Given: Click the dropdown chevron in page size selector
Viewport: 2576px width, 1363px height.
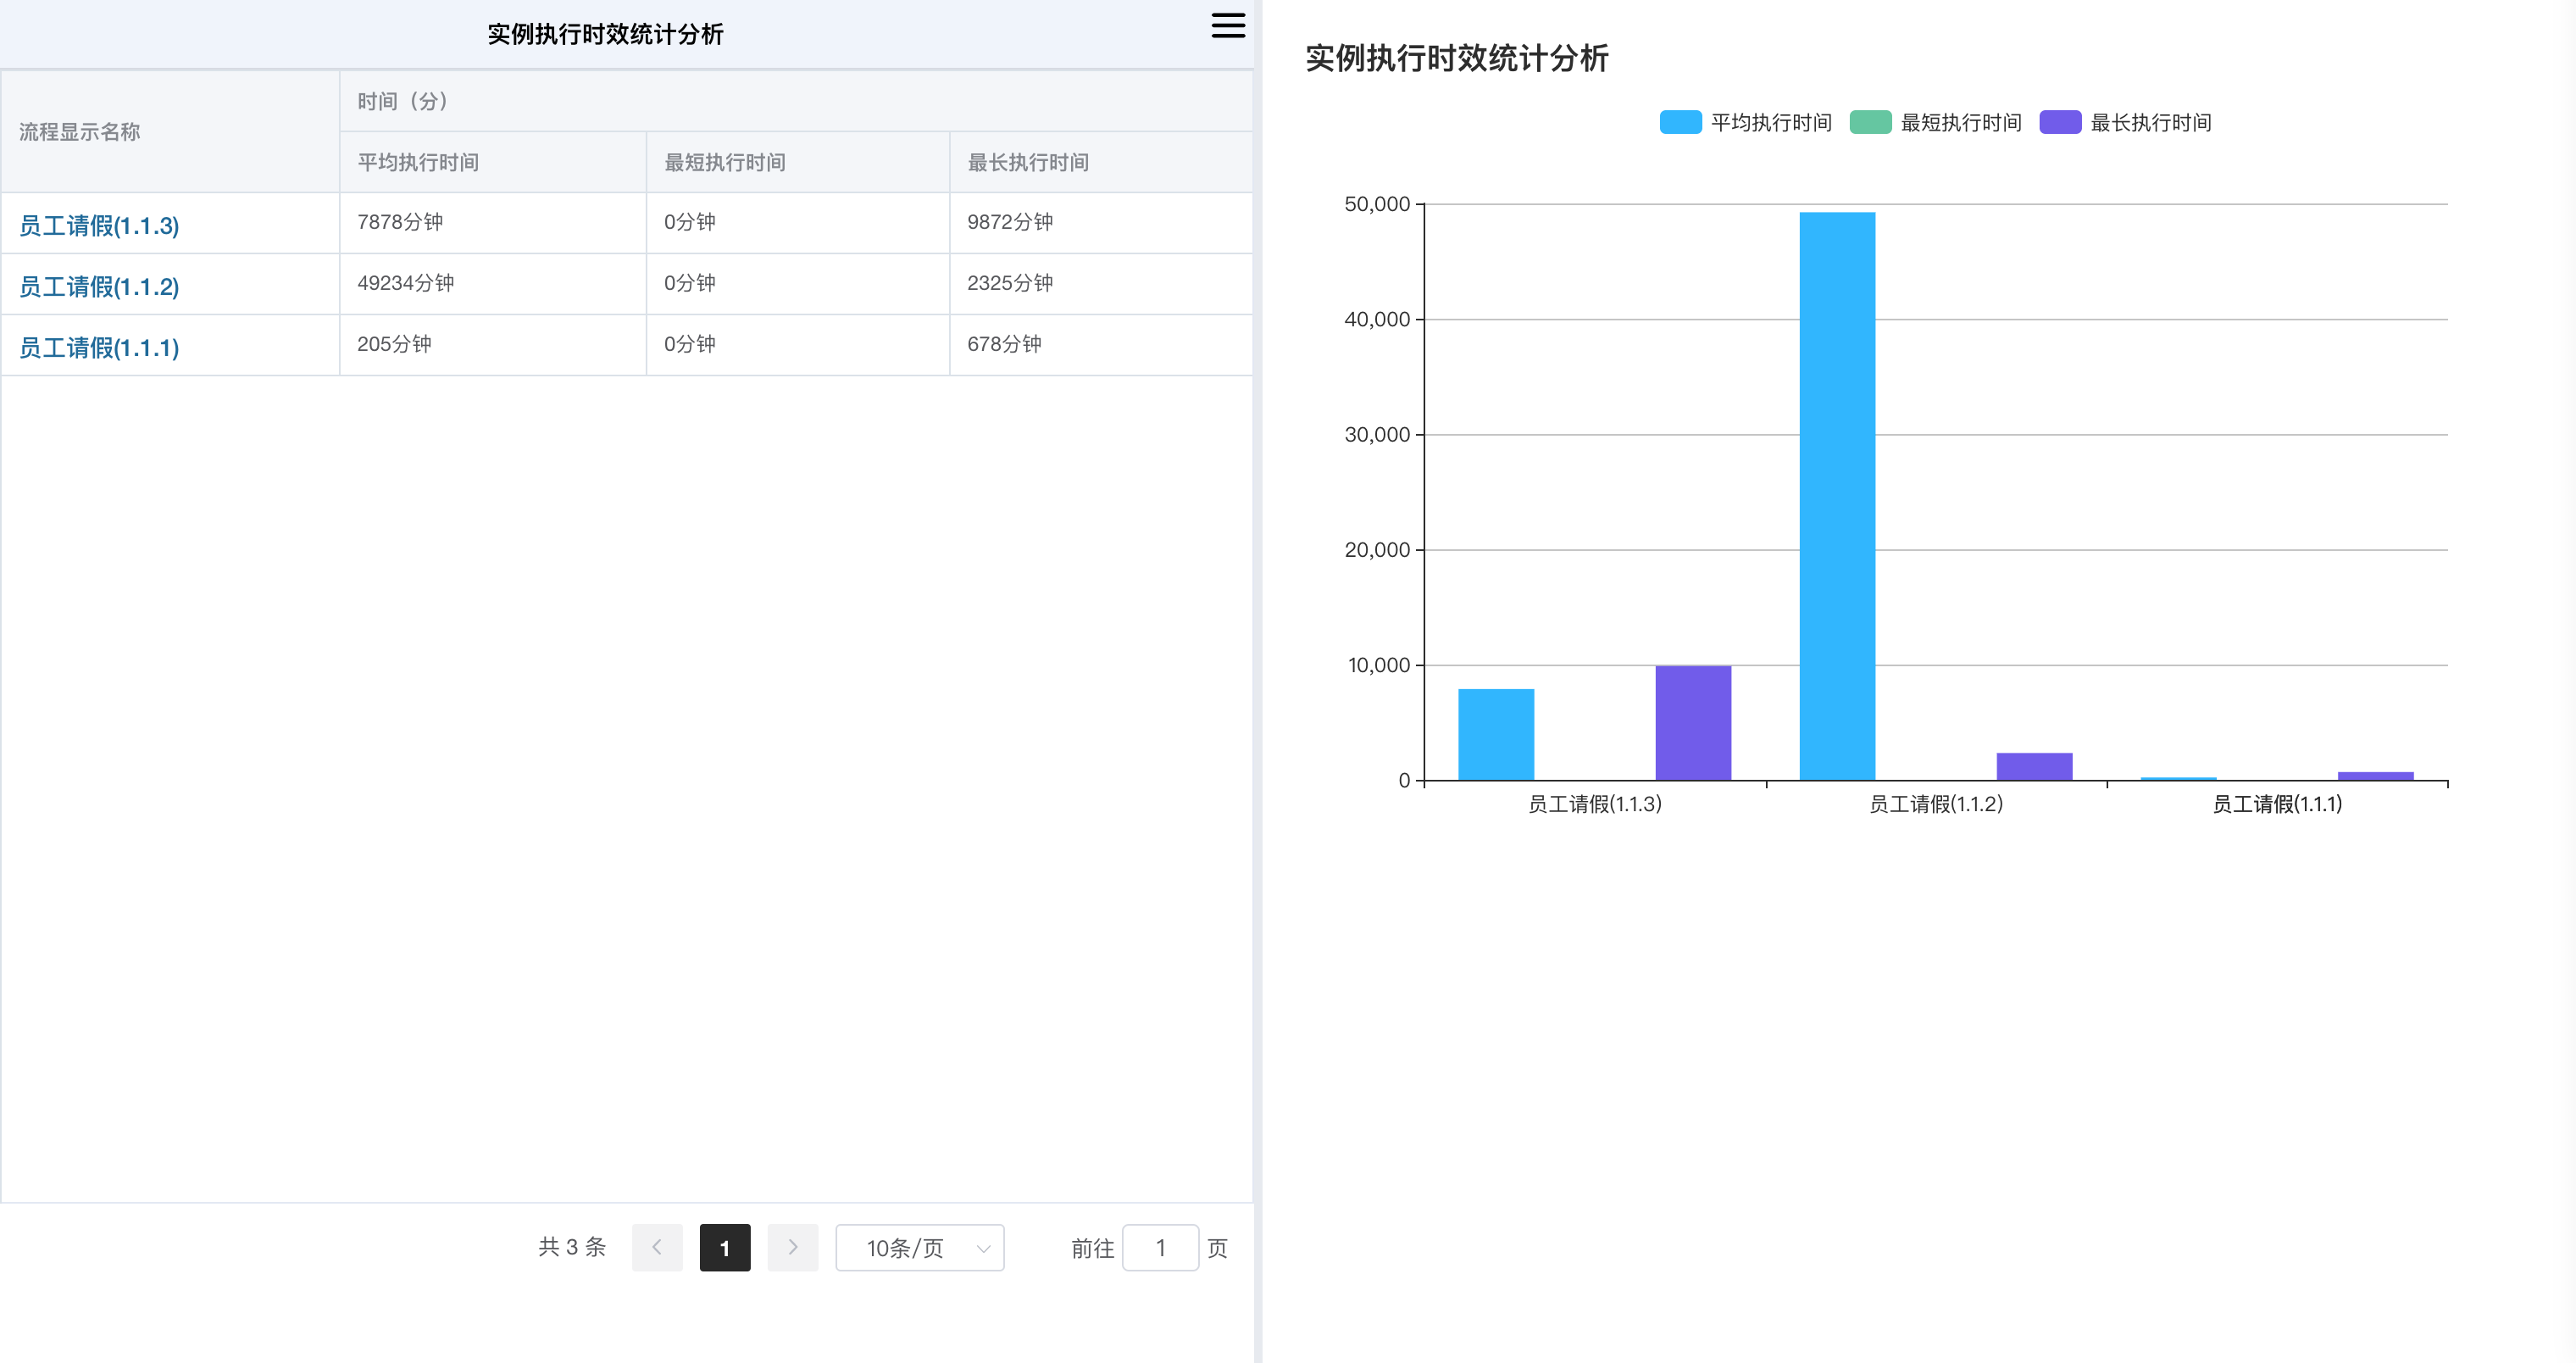Looking at the screenshot, I should click(983, 1248).
